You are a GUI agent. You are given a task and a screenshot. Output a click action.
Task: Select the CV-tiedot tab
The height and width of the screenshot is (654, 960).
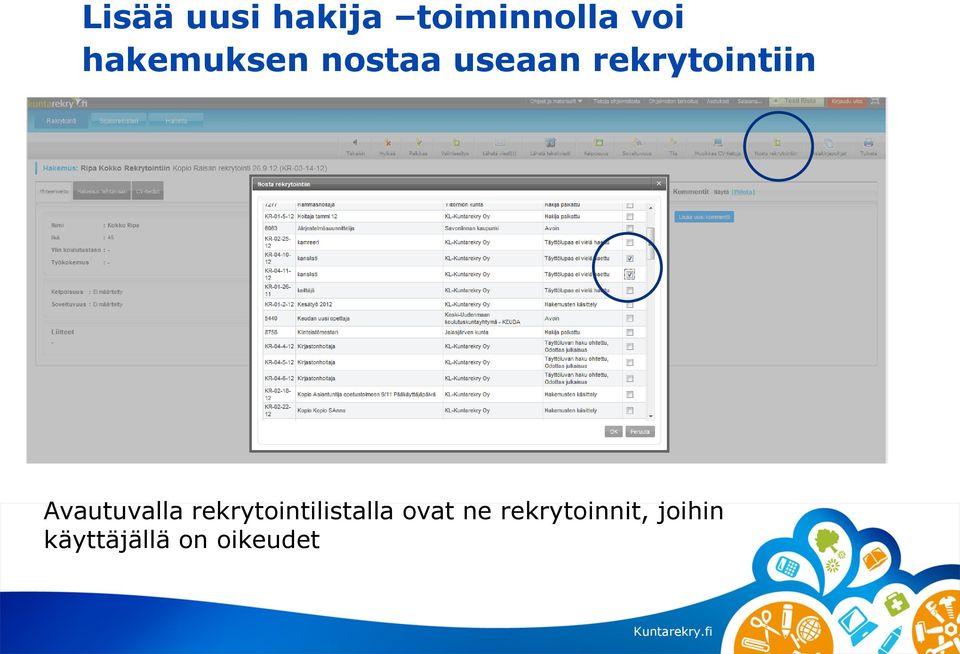click(147, 191)
